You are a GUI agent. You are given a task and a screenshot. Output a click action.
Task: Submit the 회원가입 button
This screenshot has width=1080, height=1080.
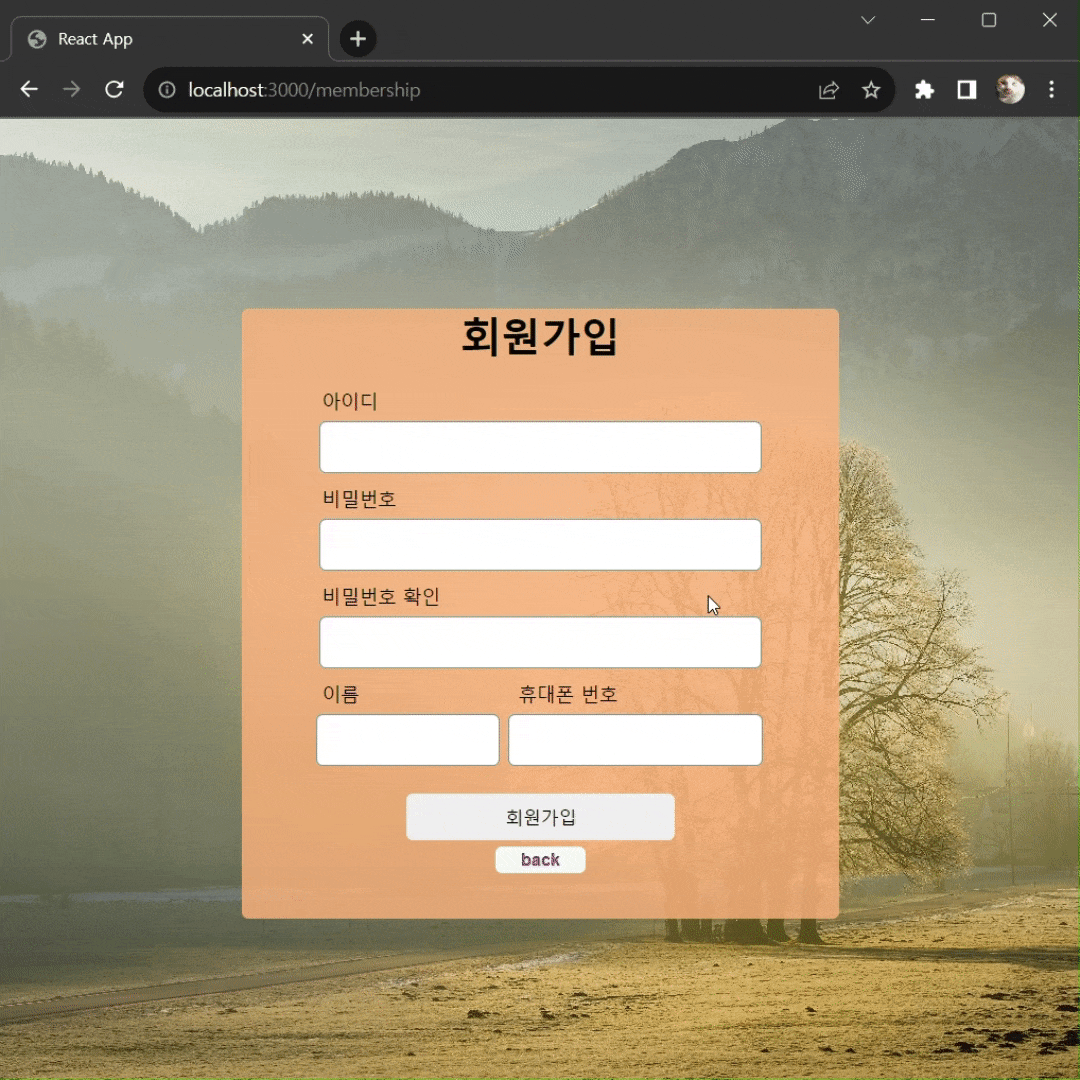[540, 817]
